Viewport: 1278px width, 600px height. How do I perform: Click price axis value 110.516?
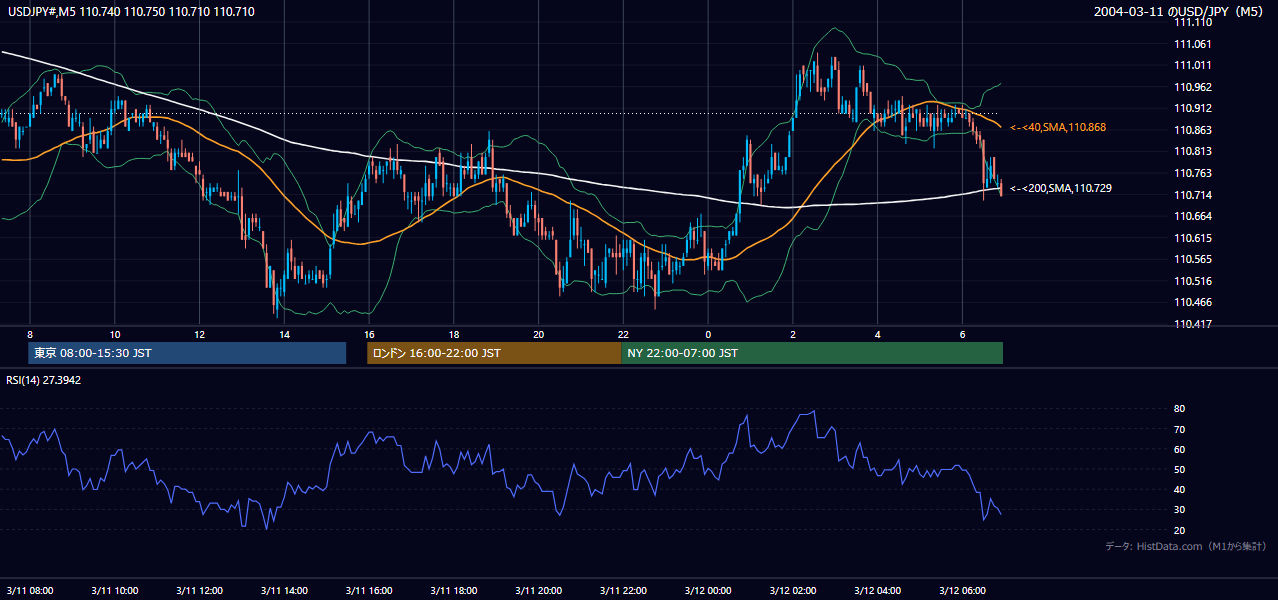pyautogui.click(x=1192, y=281)
